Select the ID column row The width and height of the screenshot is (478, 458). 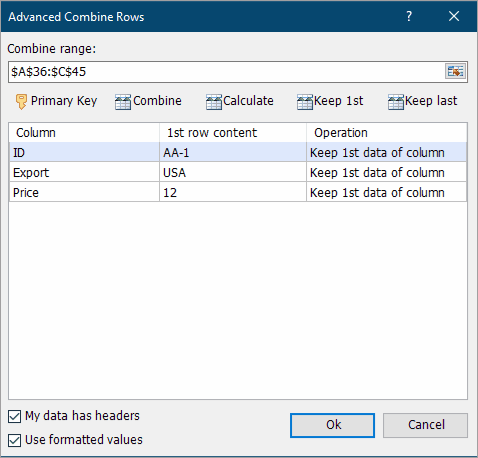(x=238, y=152)
